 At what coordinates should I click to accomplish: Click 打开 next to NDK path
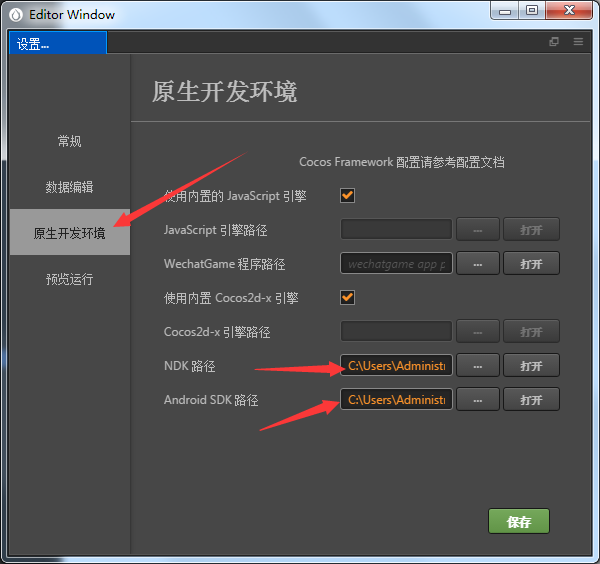click(x=531, y=365)
